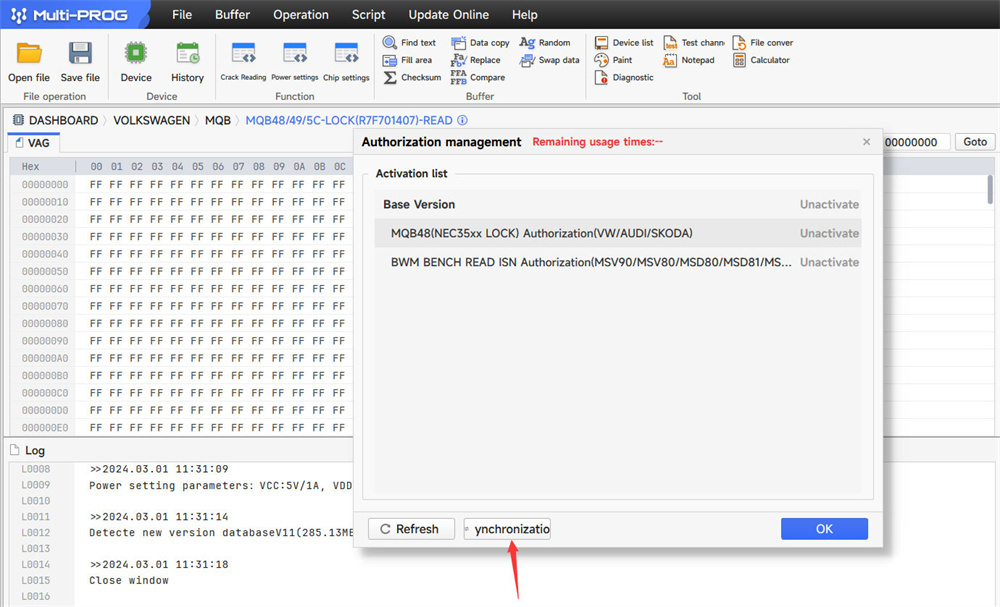Click the Hex column header
Image resolution: width=1000 pixels, height=607 pixels.
[x=30, y=166]
